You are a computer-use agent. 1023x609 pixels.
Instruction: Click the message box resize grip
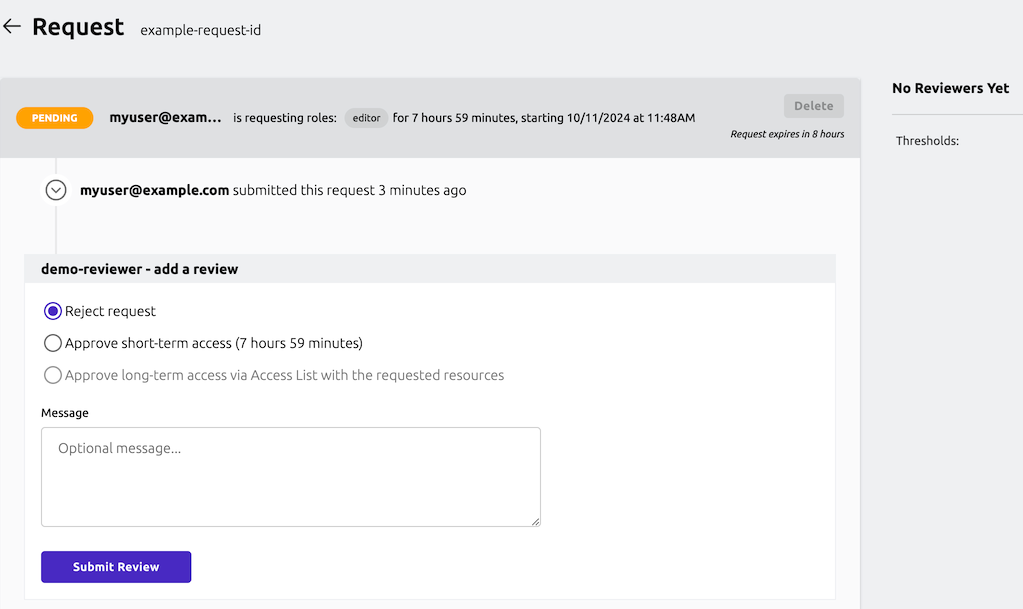point(535,521)
